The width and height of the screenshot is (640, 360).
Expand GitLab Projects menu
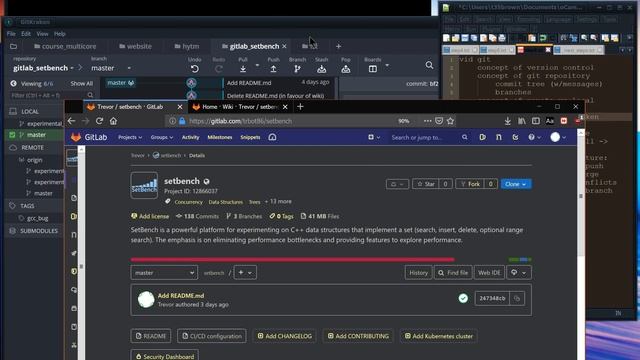point(130,137)
